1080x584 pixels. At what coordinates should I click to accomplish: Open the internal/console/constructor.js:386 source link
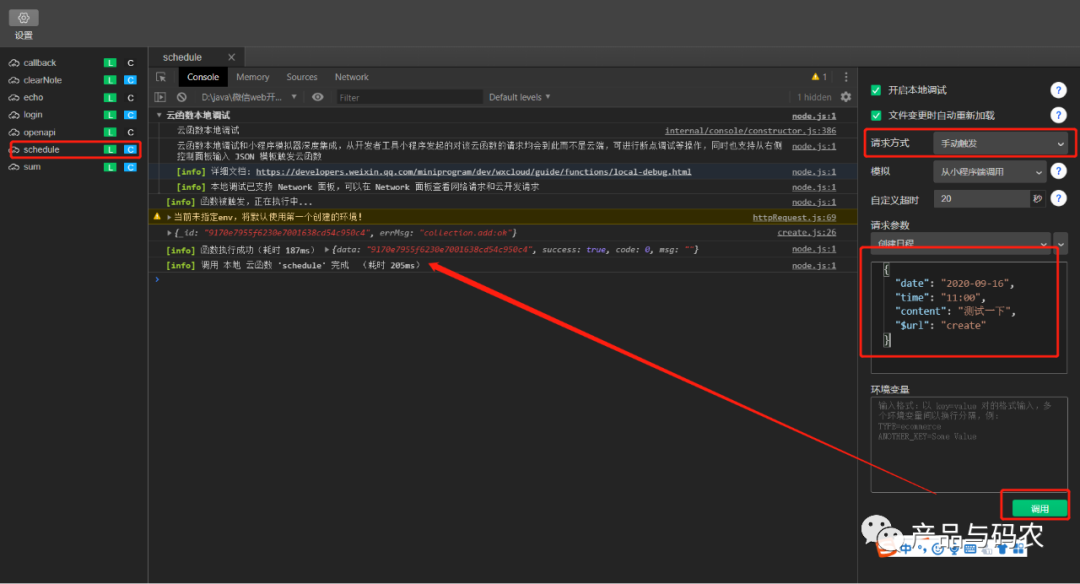click(750, 130)
